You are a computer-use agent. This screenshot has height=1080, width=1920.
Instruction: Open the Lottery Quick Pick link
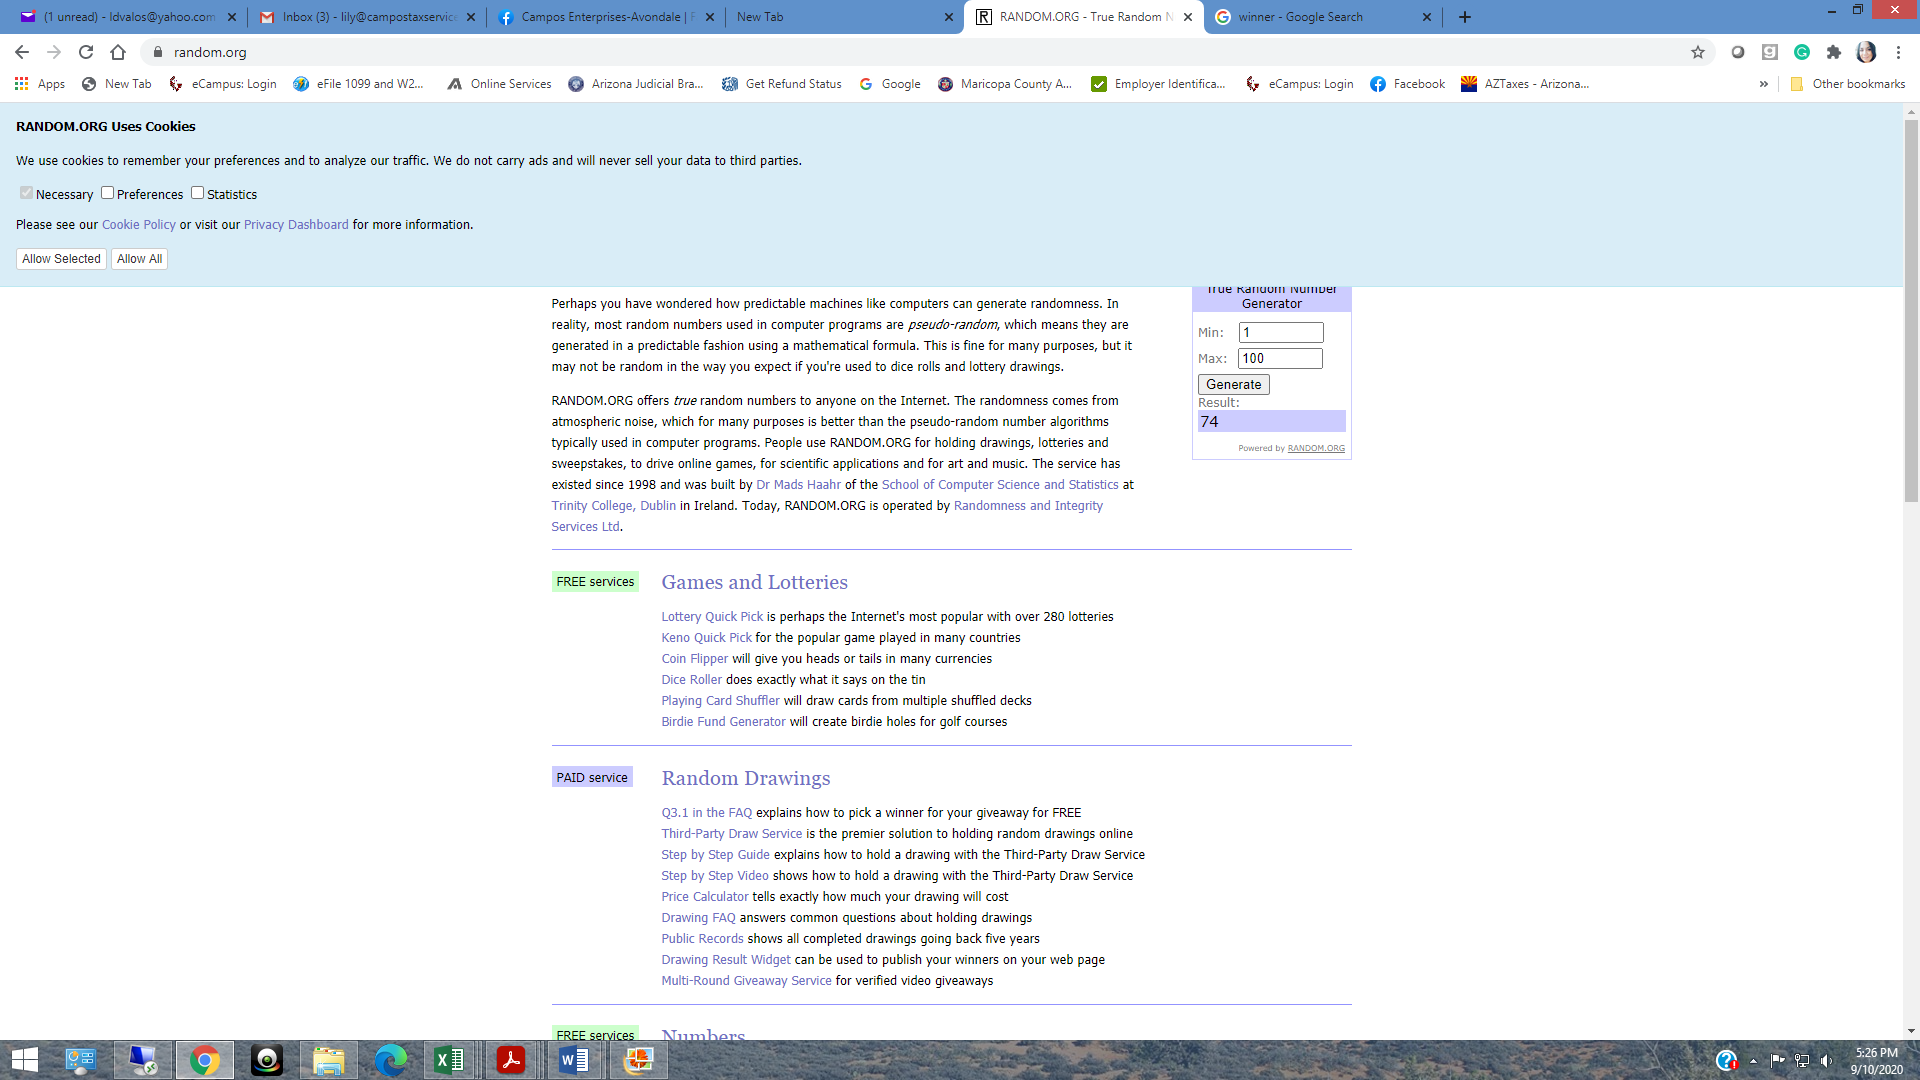[711, 617]
